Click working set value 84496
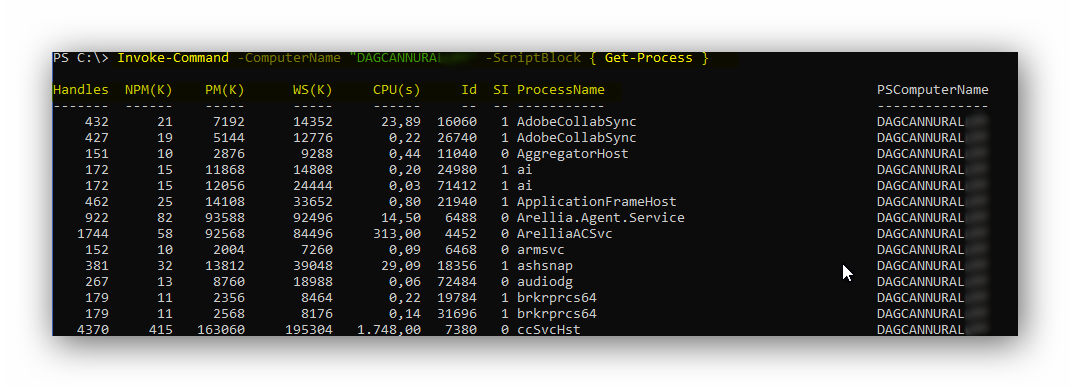Viewport: 1070px width, 388px height. click(313, 234)
